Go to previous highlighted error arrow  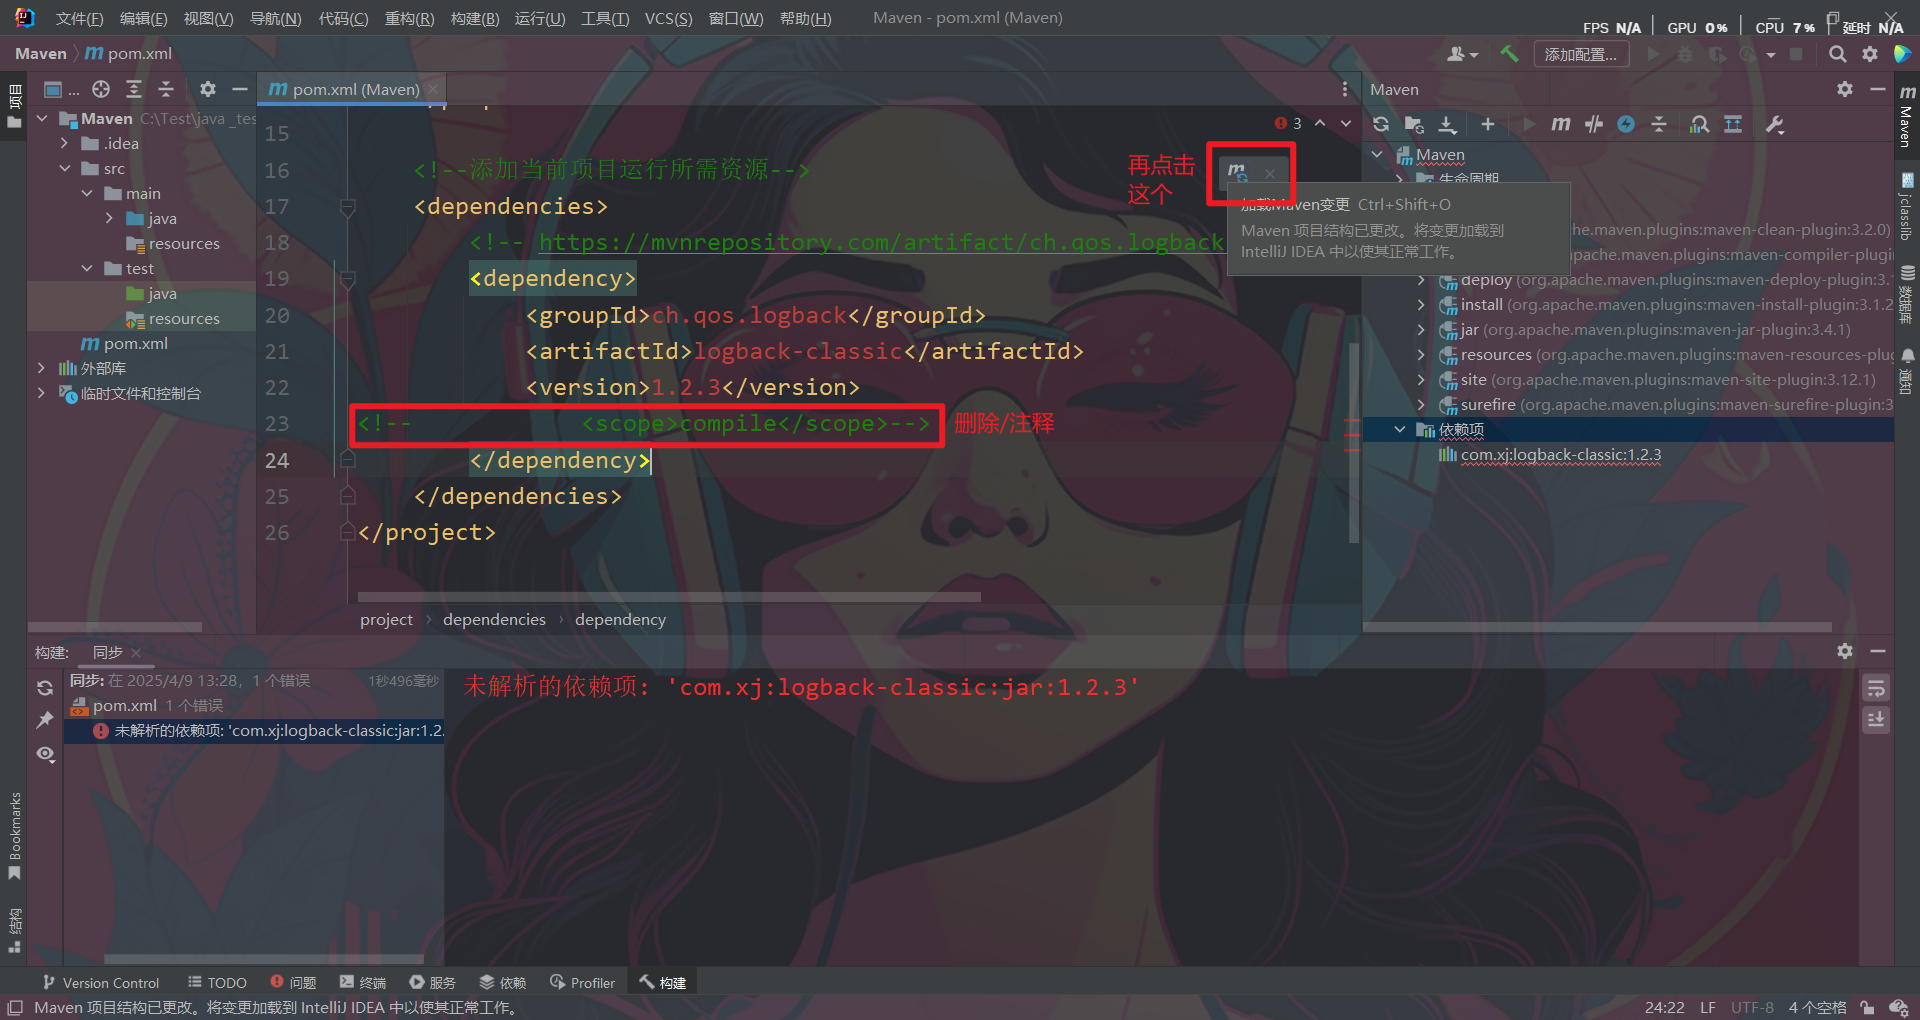click(x=1320, y=123)
